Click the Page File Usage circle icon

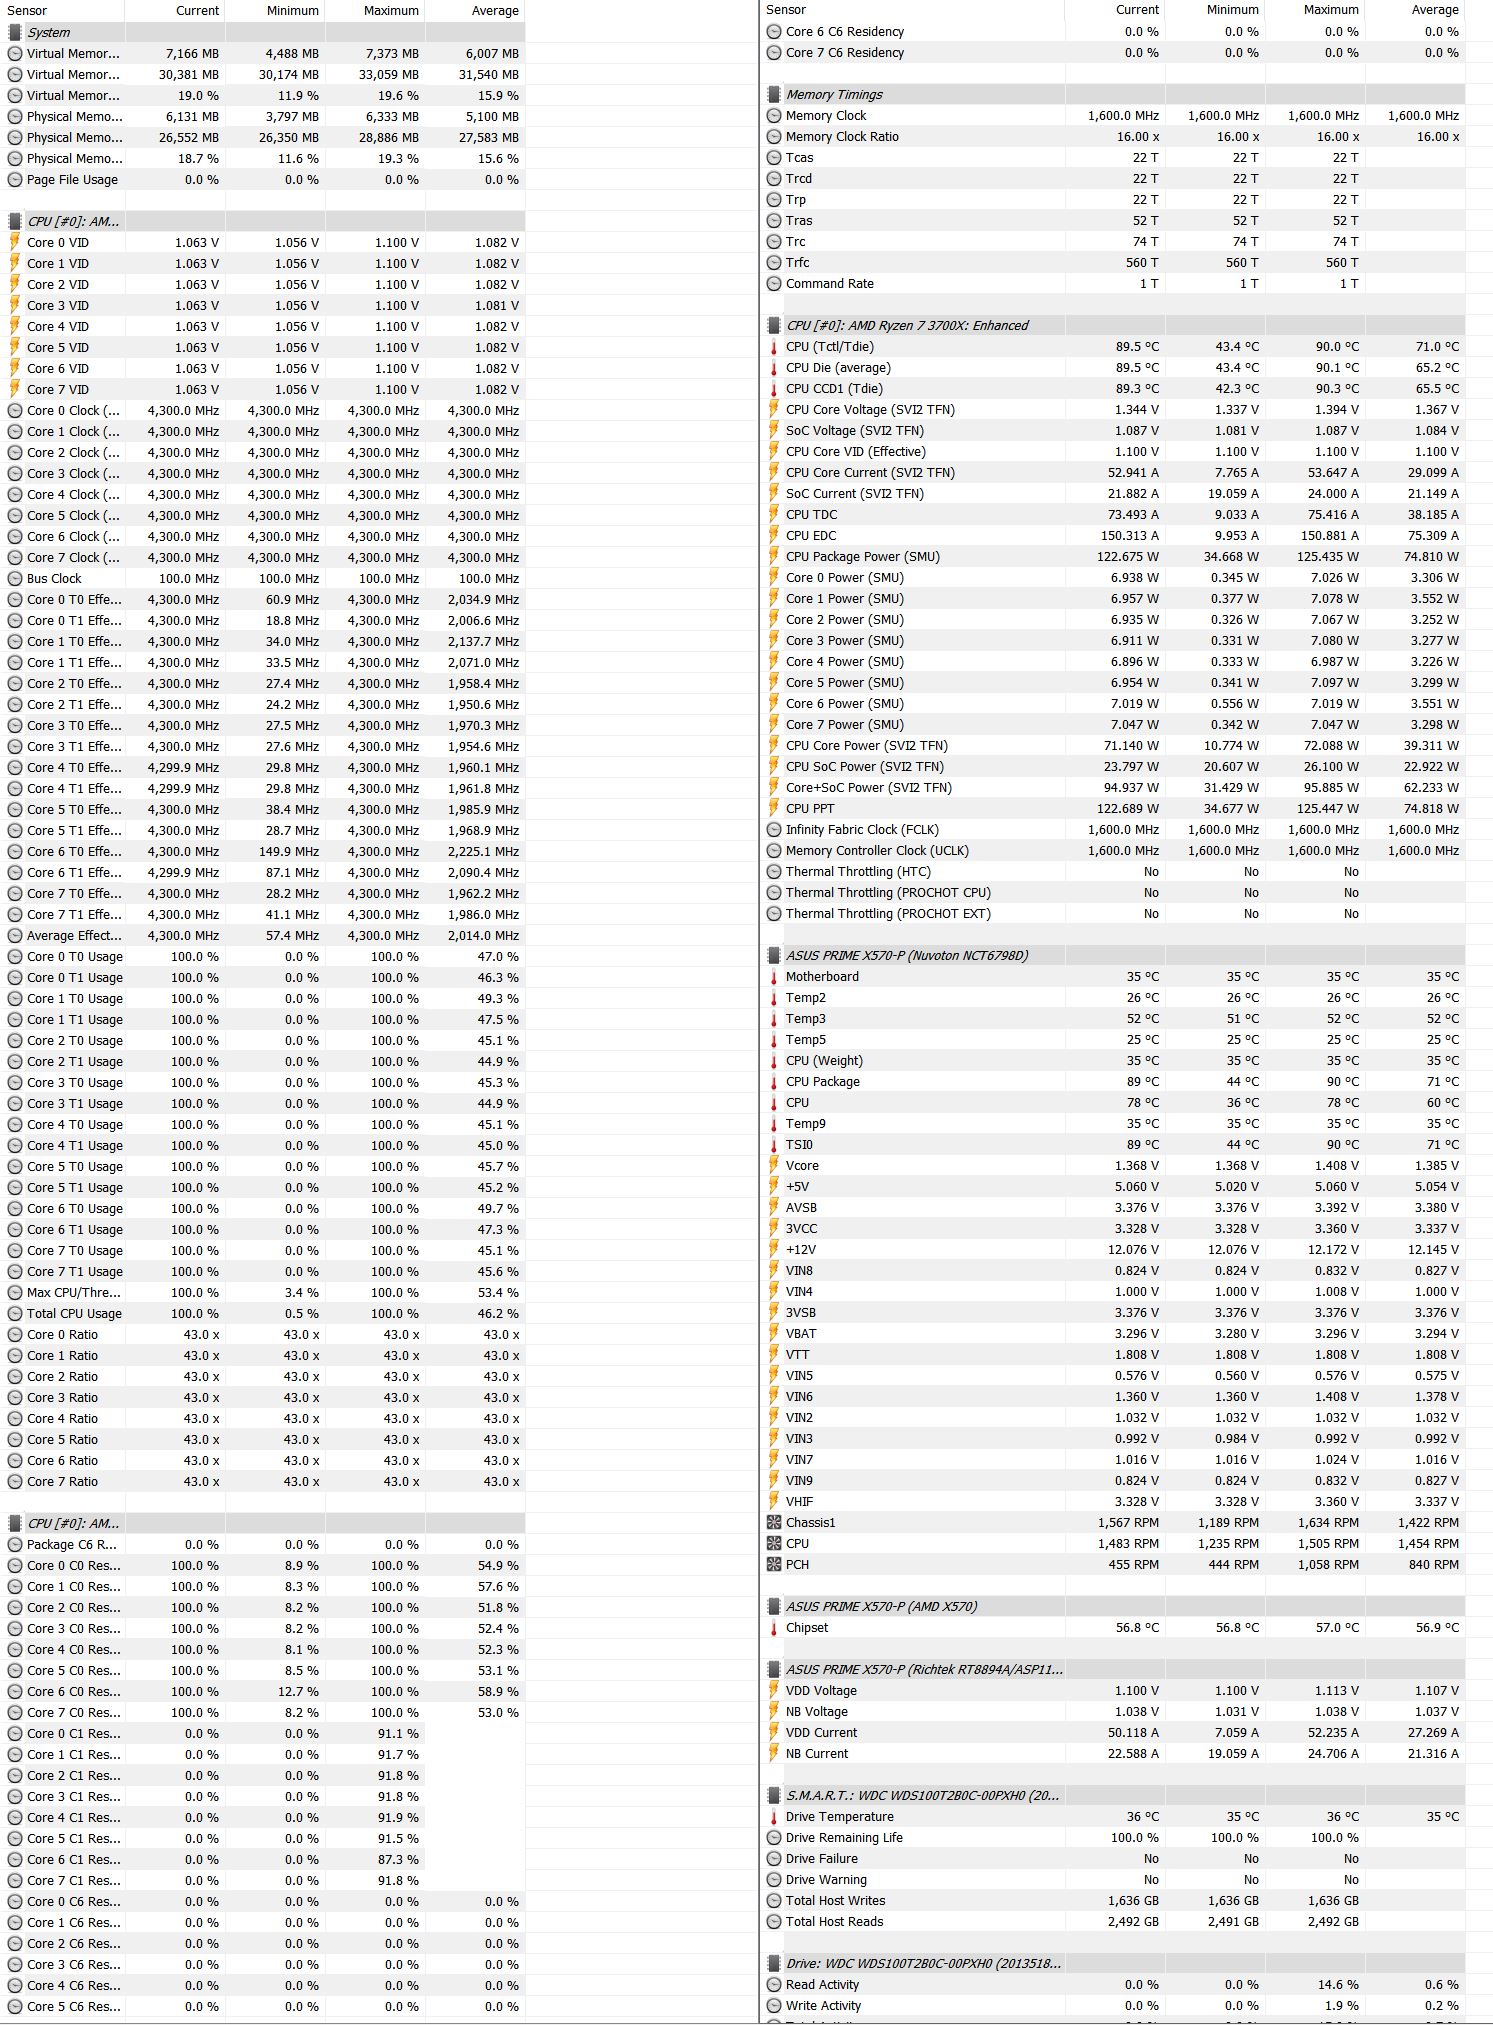[x=15, y=180]
